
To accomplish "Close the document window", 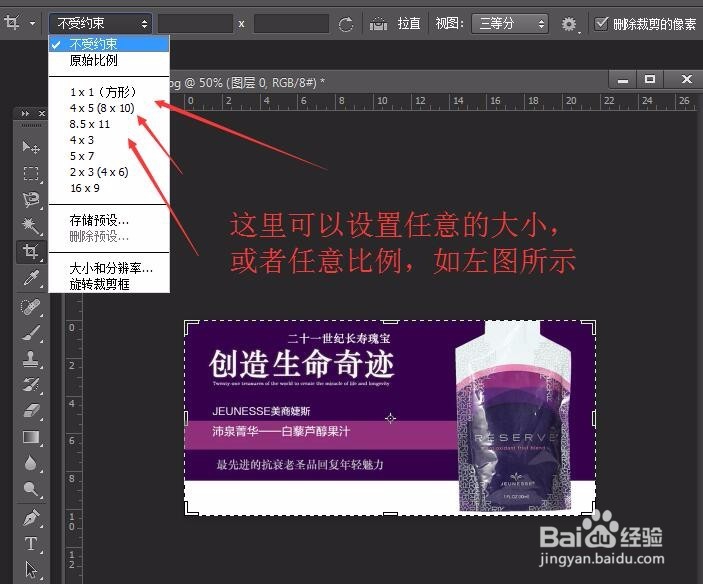I will click(x=686, y=80).
